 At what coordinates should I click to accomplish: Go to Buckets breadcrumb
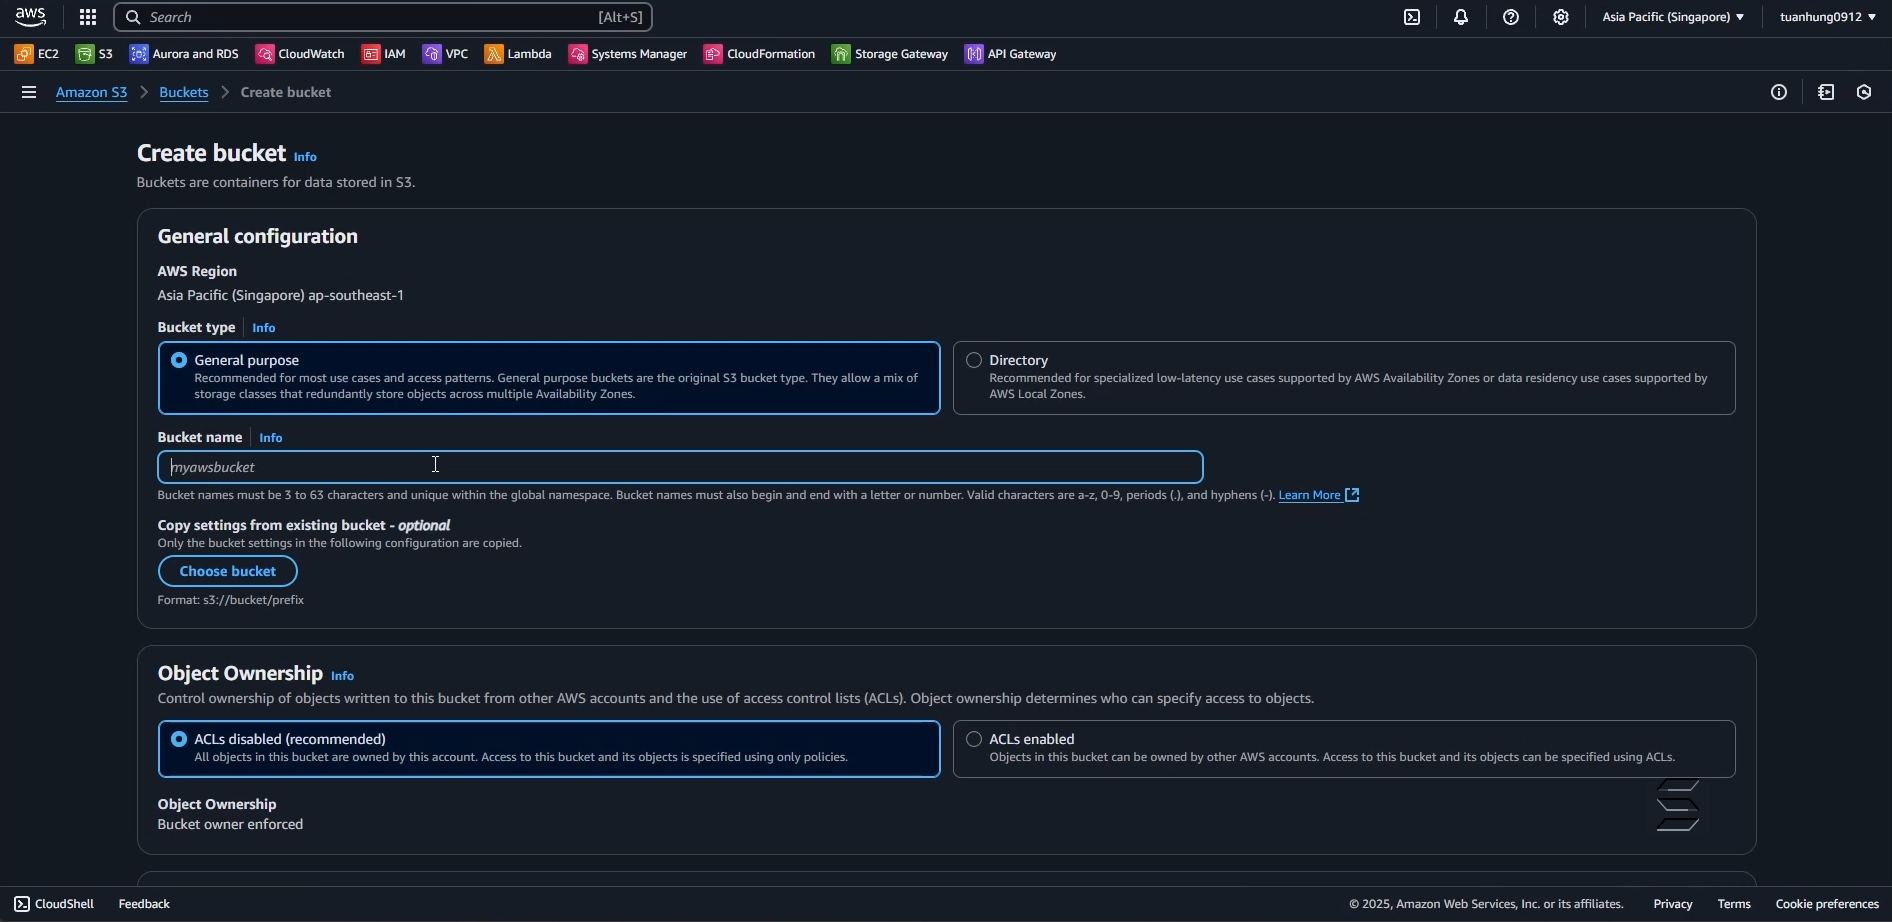184,92
